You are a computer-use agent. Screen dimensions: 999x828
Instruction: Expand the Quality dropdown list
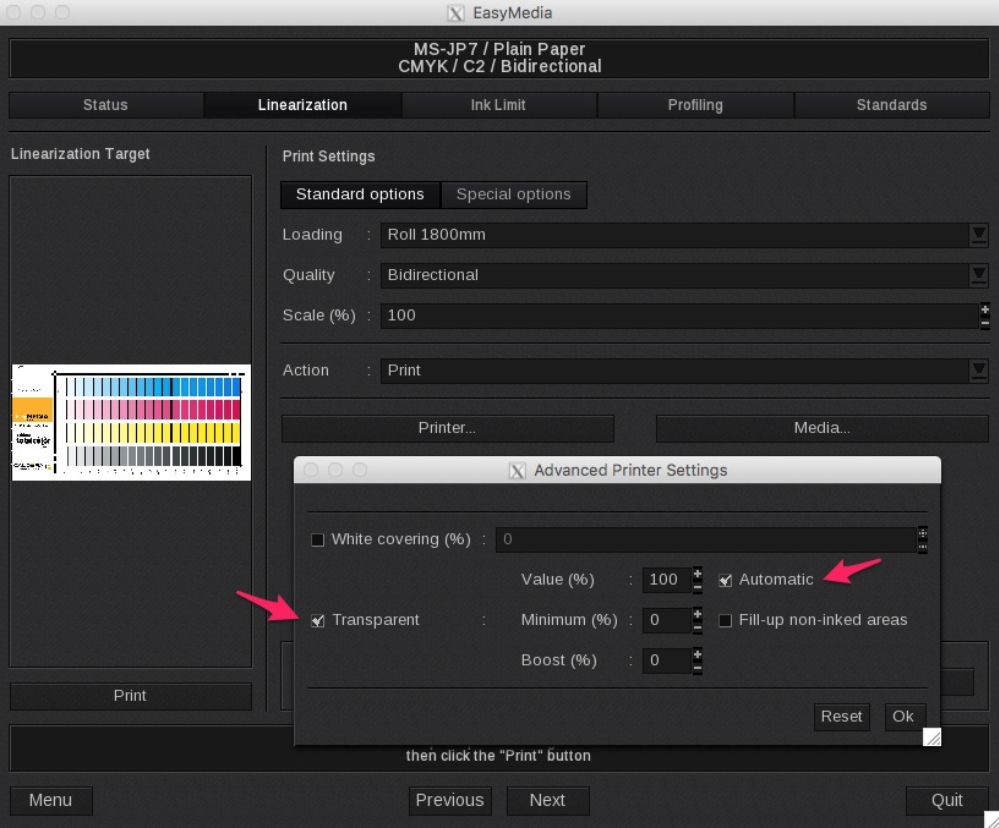click(978, 275)
